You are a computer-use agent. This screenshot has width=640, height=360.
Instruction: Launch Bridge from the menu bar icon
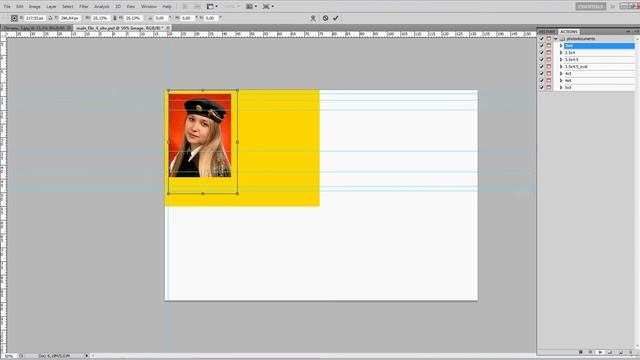pyautogui.click(x=185, y=7)
